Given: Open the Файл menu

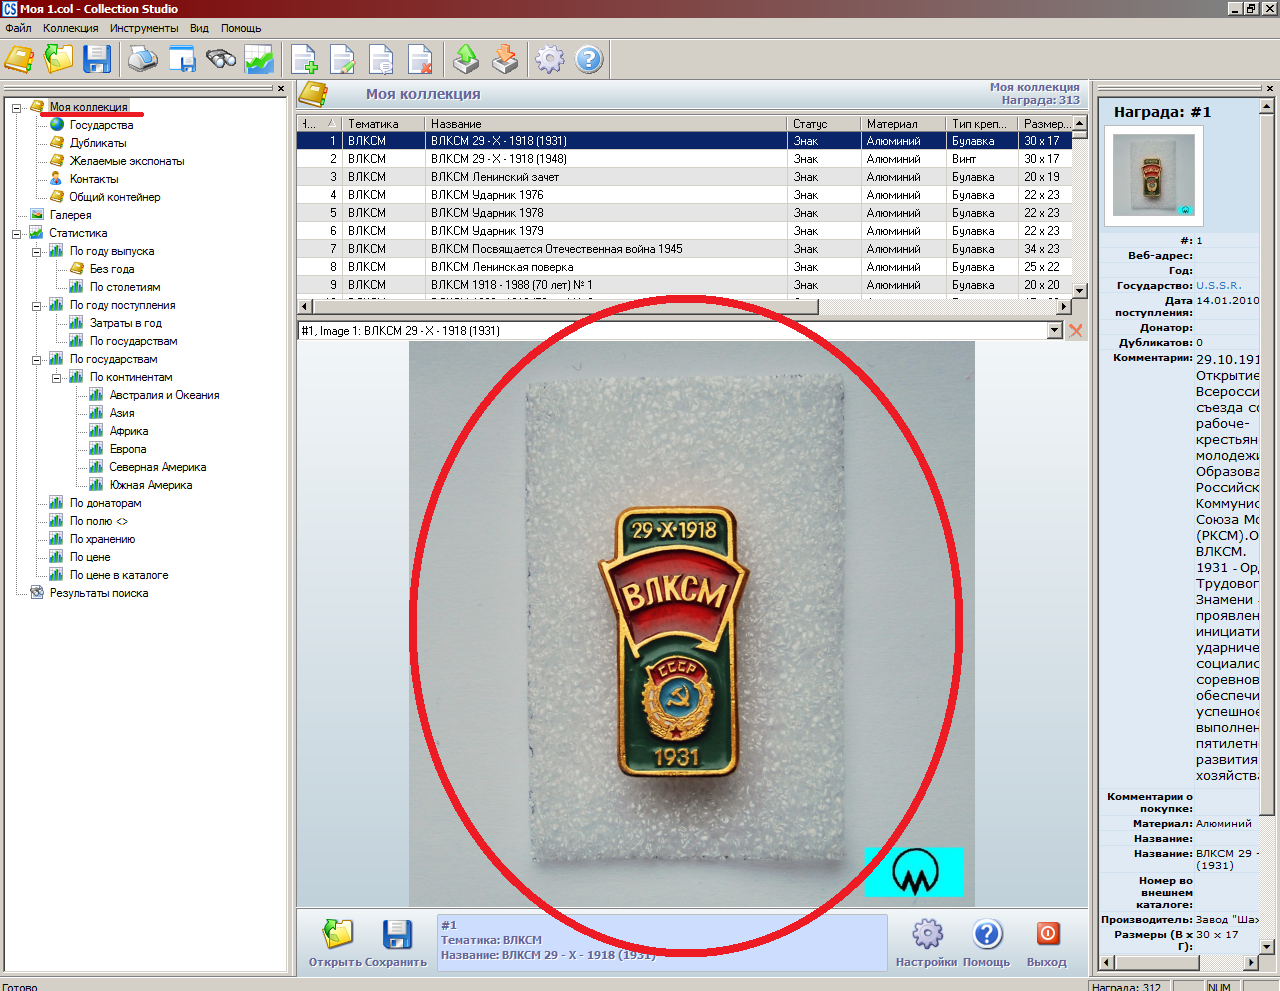Looking at the screenshot, I should pyautogui.click(x=18, y=28).
